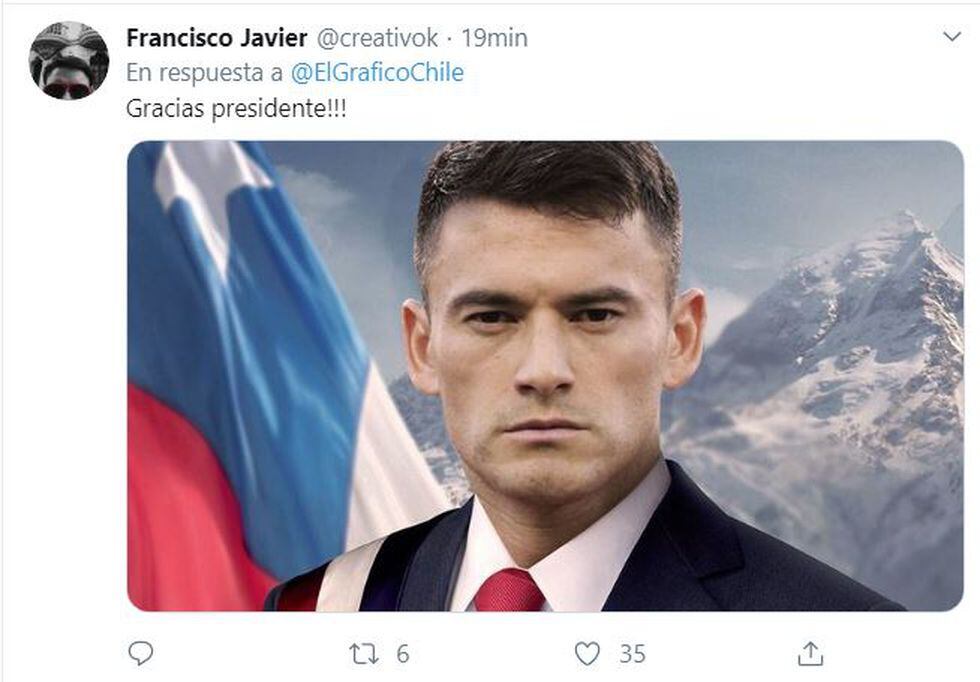The width and height of the screenshot is (980, 682).
Task: Open the @ElGraficoChile mention link
Action: coord(377,73)
